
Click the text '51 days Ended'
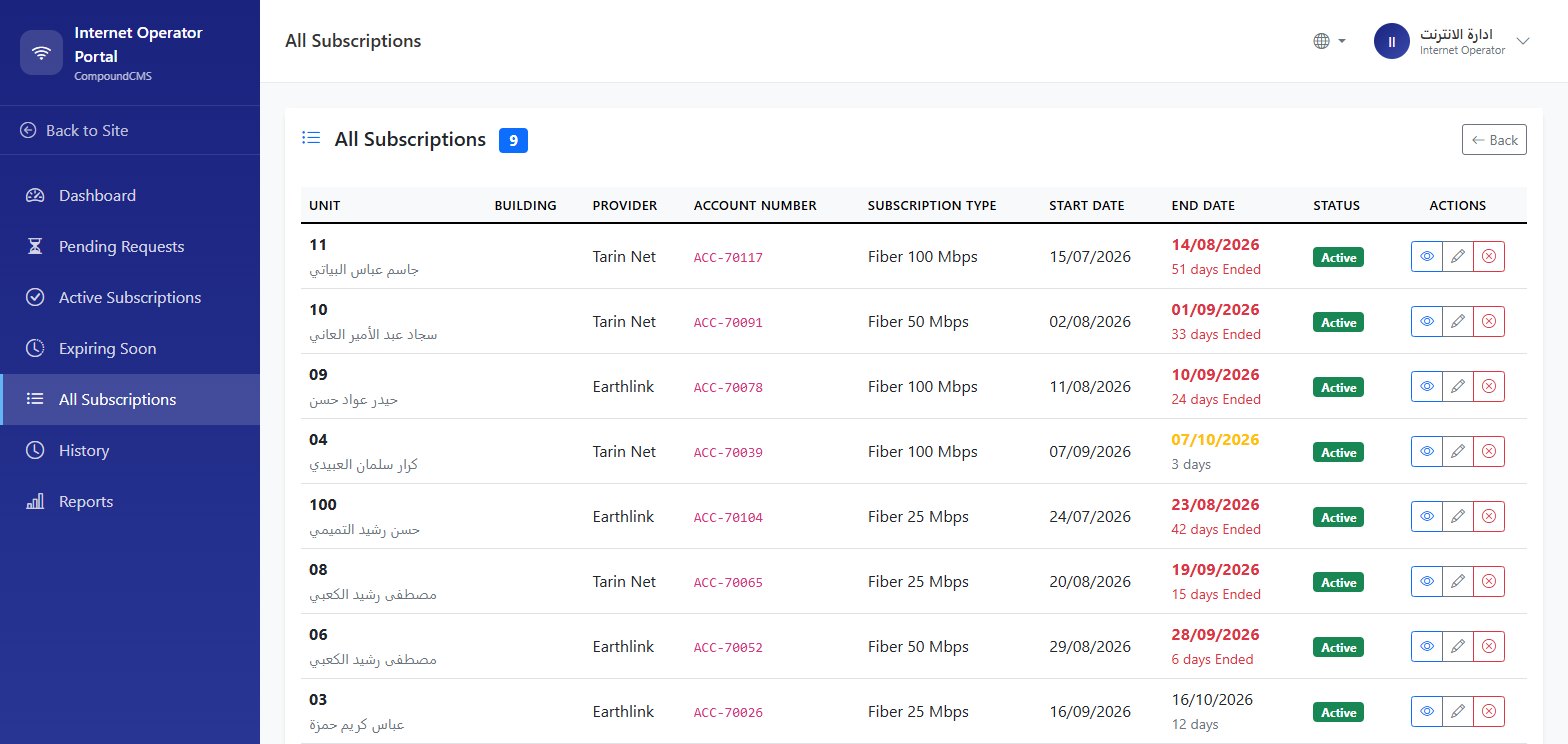point(1216,269)
